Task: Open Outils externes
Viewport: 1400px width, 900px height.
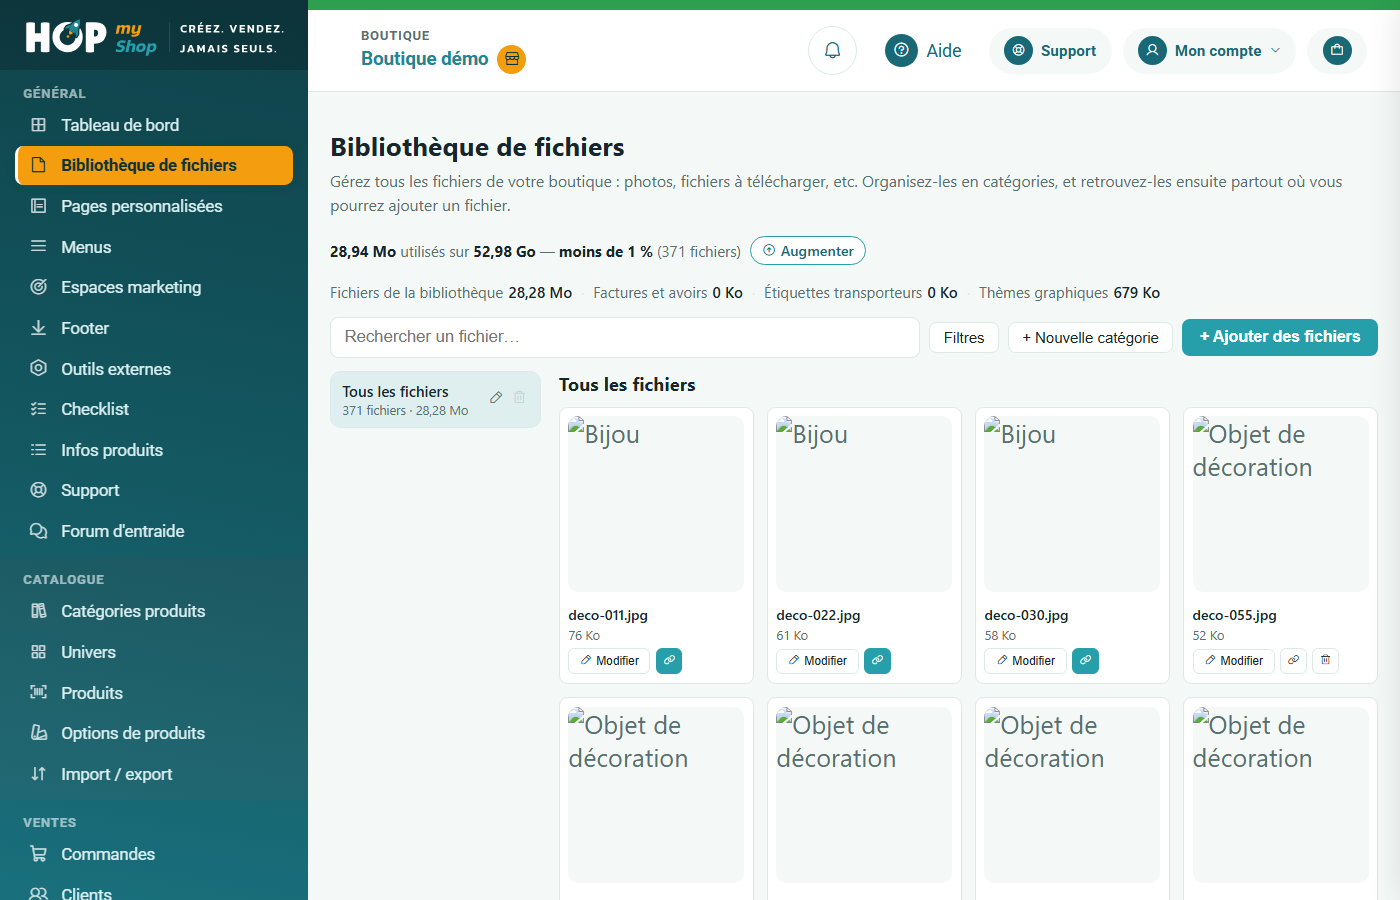Action: click(154, 369)
